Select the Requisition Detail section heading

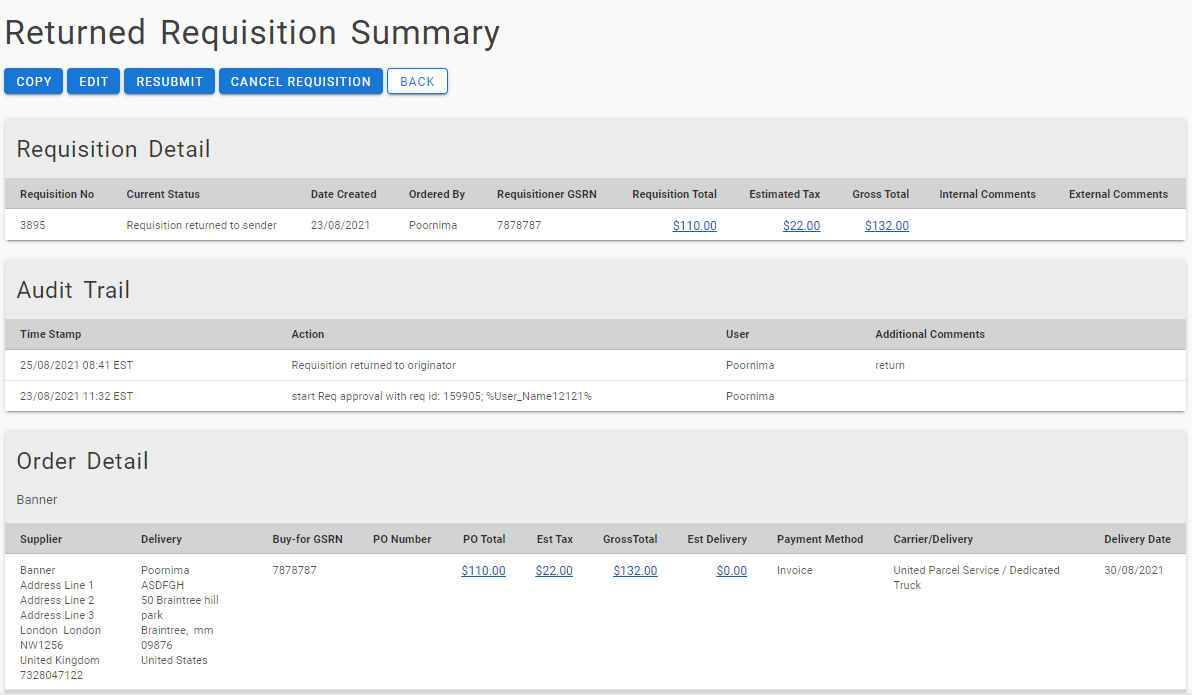click(113, 149)
